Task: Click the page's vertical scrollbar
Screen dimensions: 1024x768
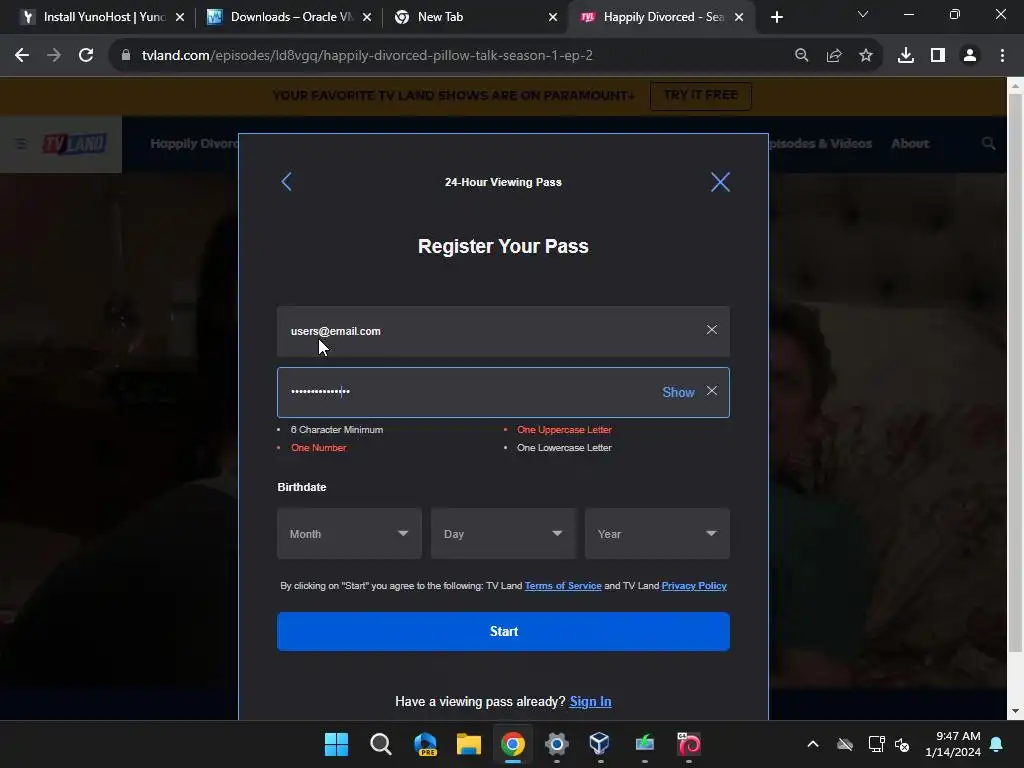Action: click(x=1015, y=372)
